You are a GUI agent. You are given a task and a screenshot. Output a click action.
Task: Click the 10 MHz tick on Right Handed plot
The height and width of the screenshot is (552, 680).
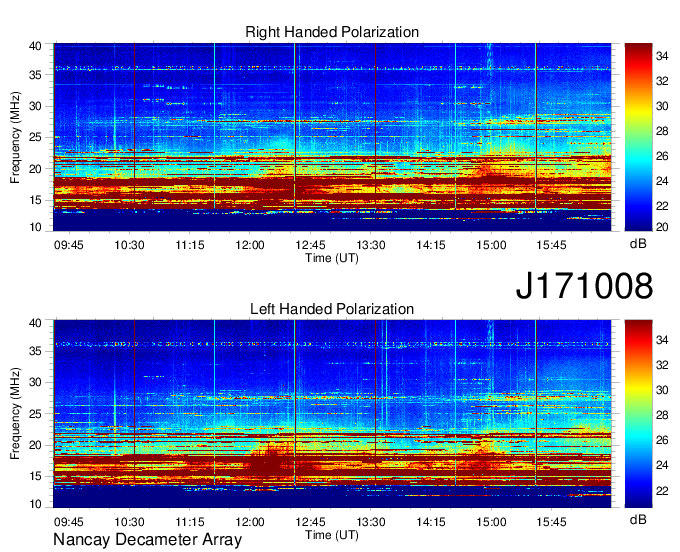coord(35,227)
